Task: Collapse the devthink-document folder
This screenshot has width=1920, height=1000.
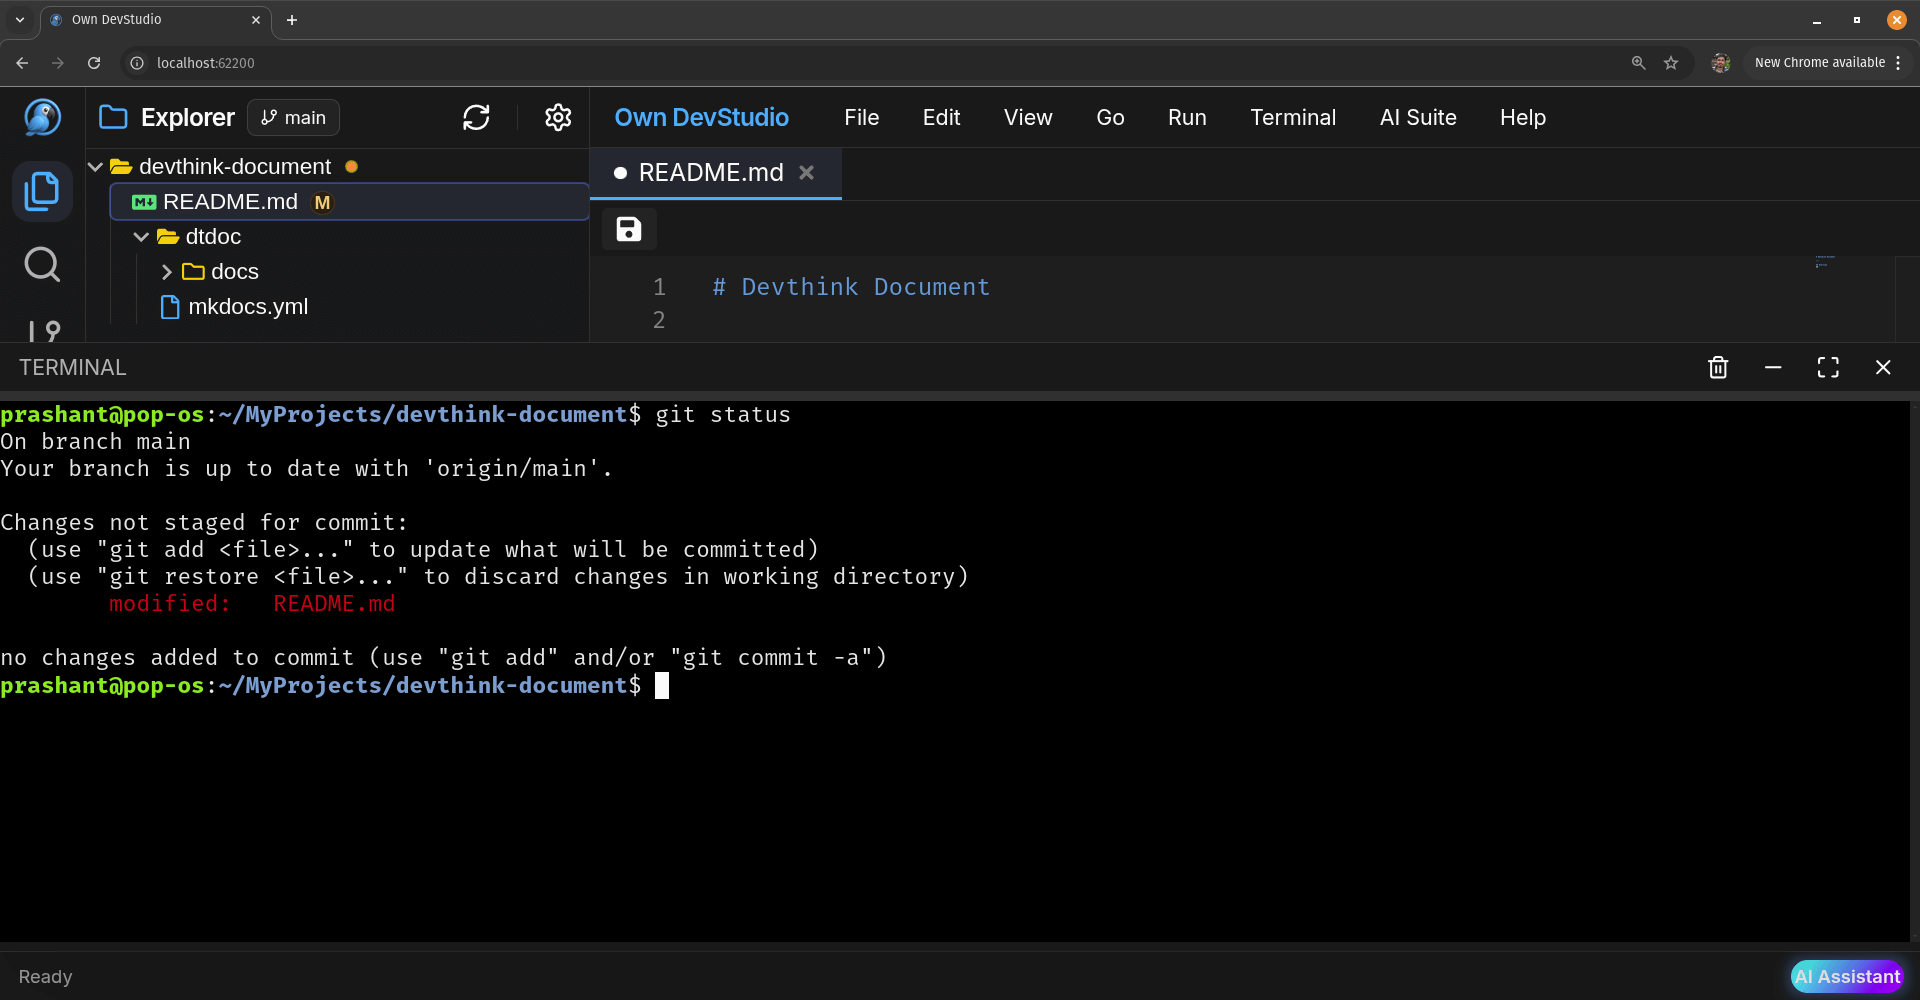Action: coord(95,166)
